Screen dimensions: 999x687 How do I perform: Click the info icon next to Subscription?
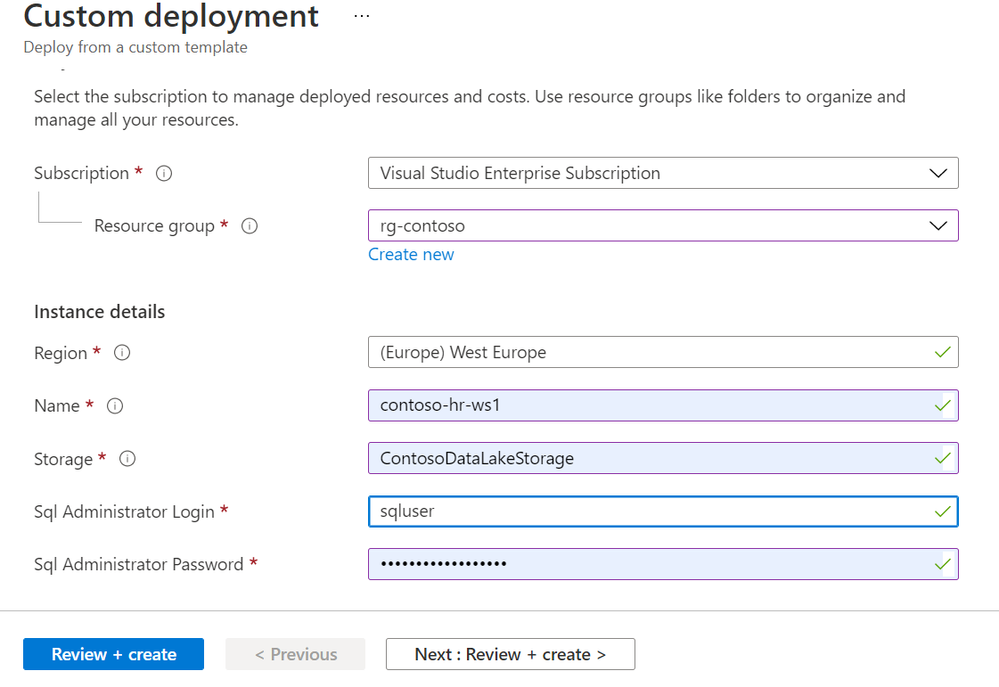[165, 173]
